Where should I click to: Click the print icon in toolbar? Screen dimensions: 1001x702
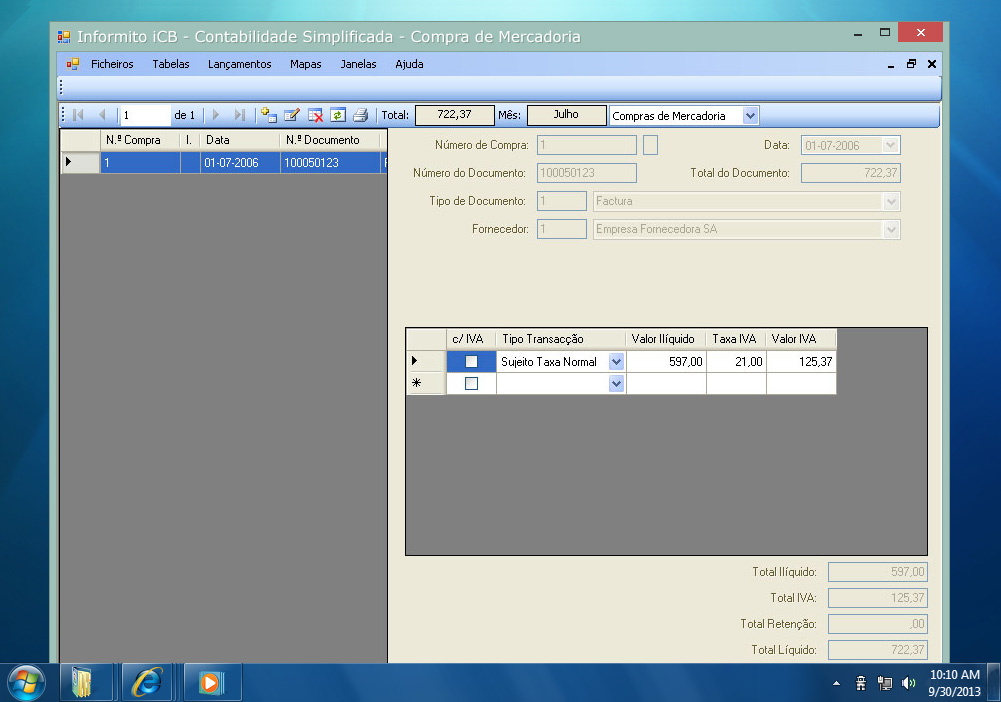click(360, 115)
